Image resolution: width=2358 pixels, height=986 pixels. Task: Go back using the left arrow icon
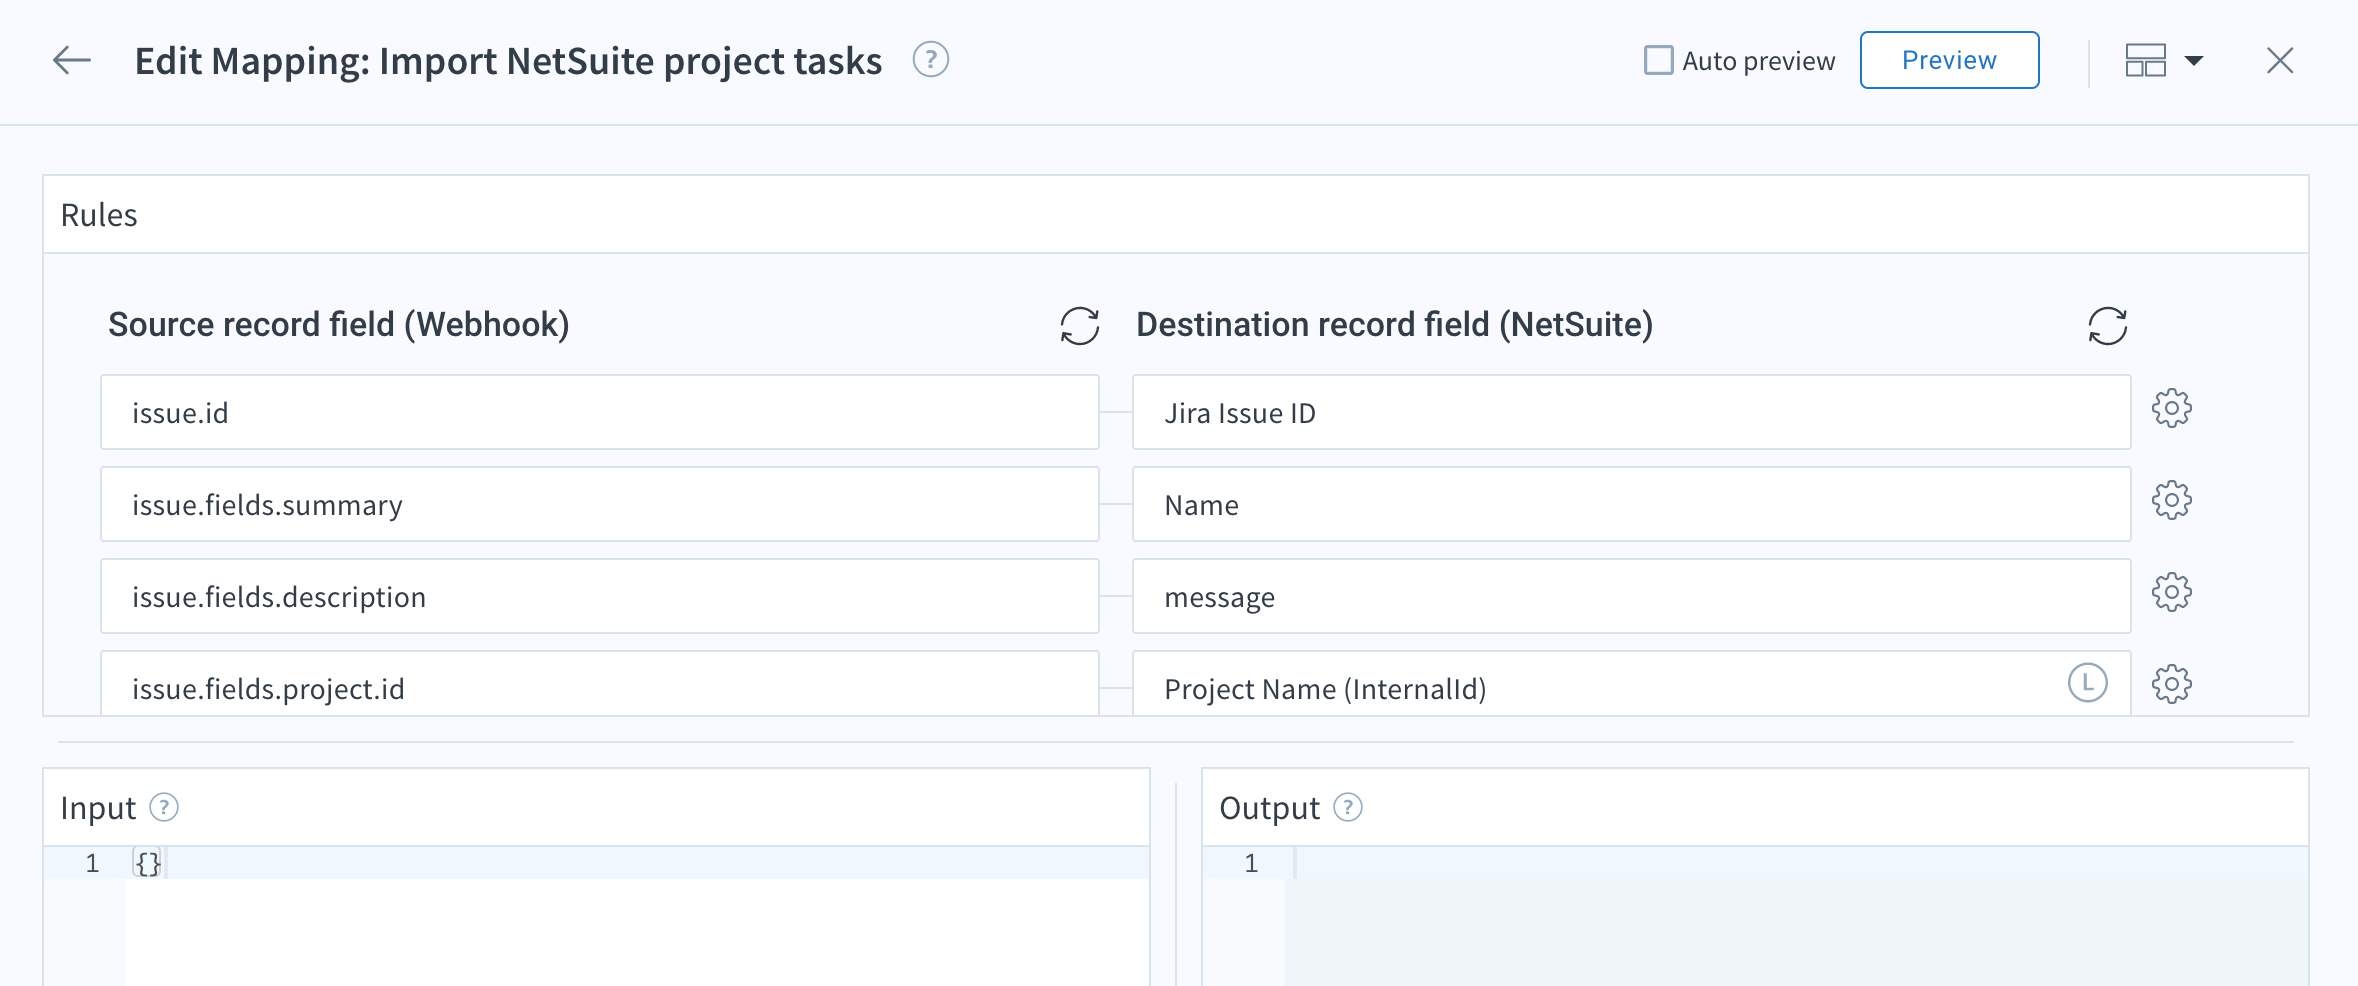72,61
